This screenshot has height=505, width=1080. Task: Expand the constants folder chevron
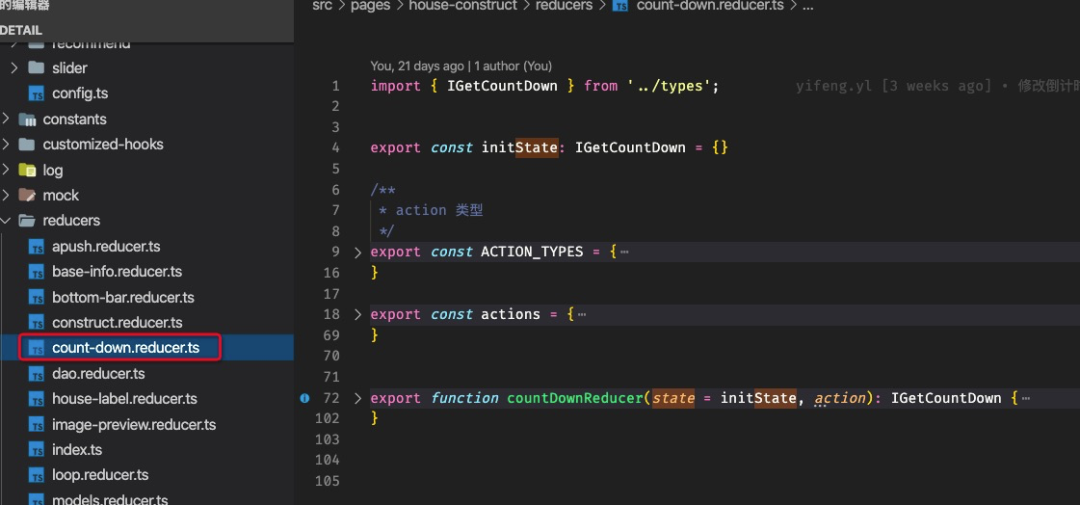[6, 119]
